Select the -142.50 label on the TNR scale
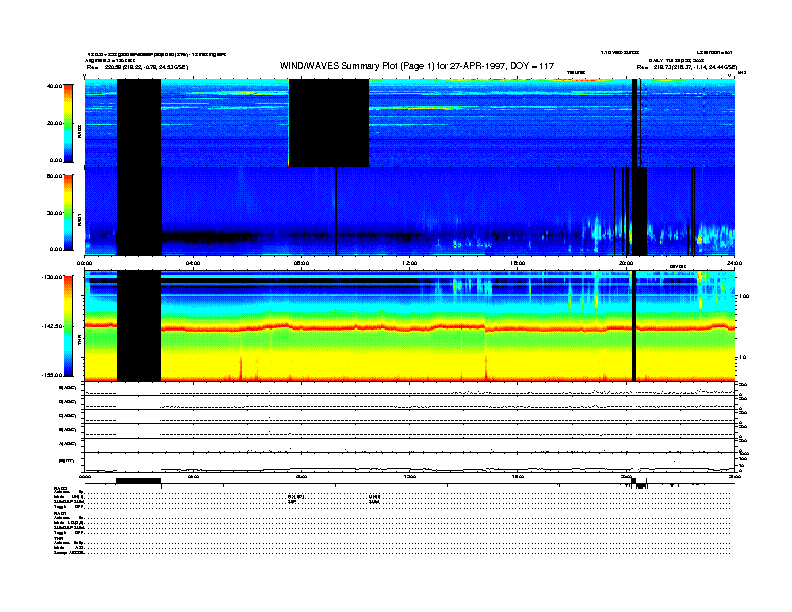Screen dimensions: 792x612 53,326
